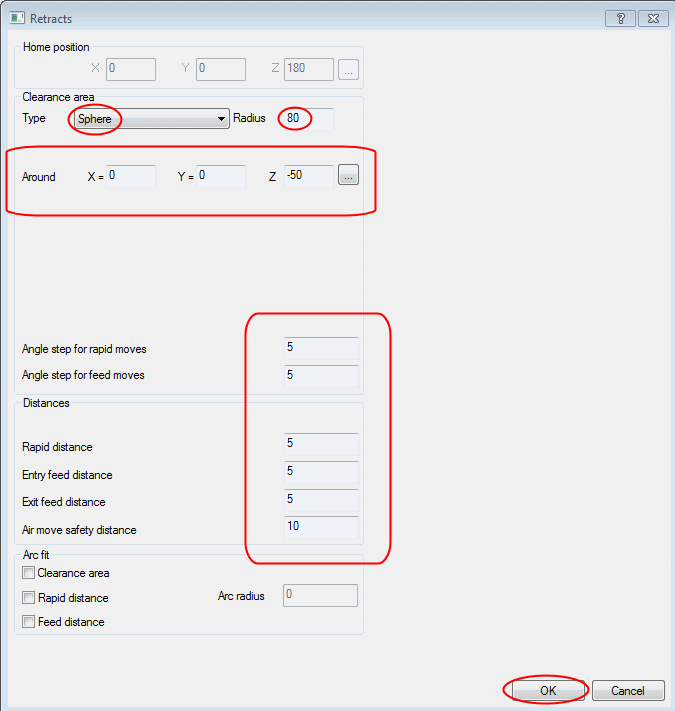Click the ellipsis button beside the Around Z field
This screenshot has height=711, width=675.
(348, 177)
